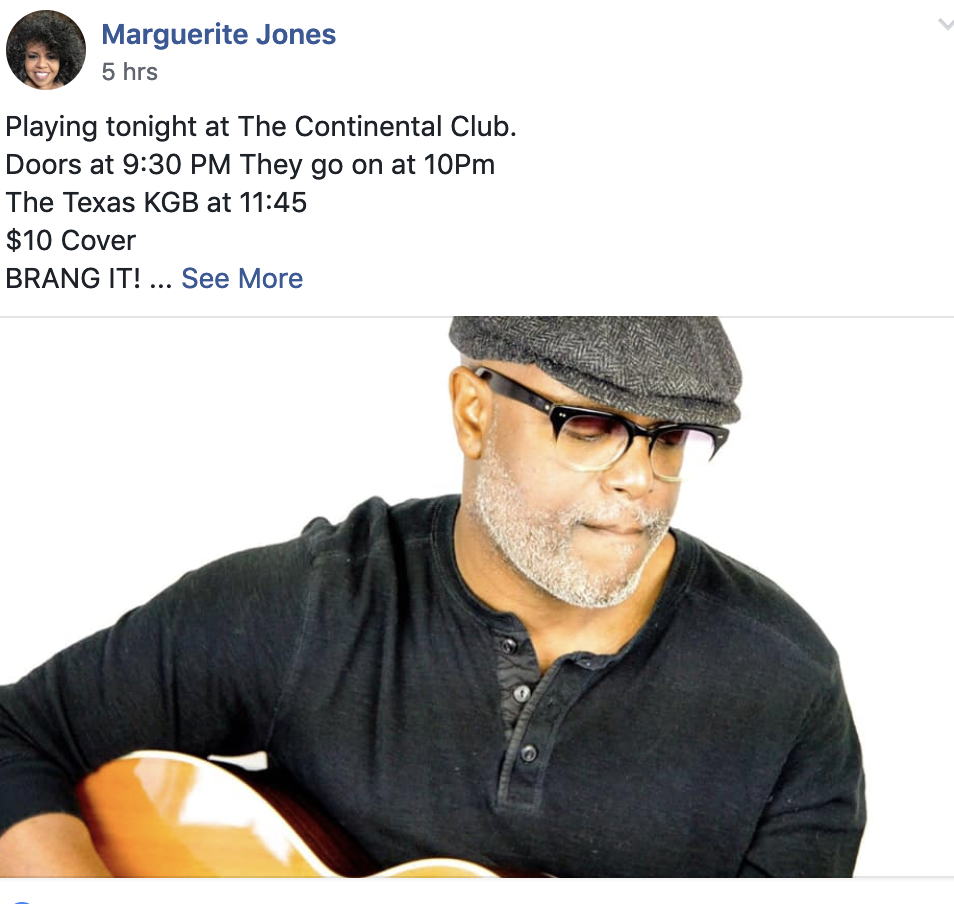
Task: Click the partial blue reaction icon below the photo
Action: [22, 902]
